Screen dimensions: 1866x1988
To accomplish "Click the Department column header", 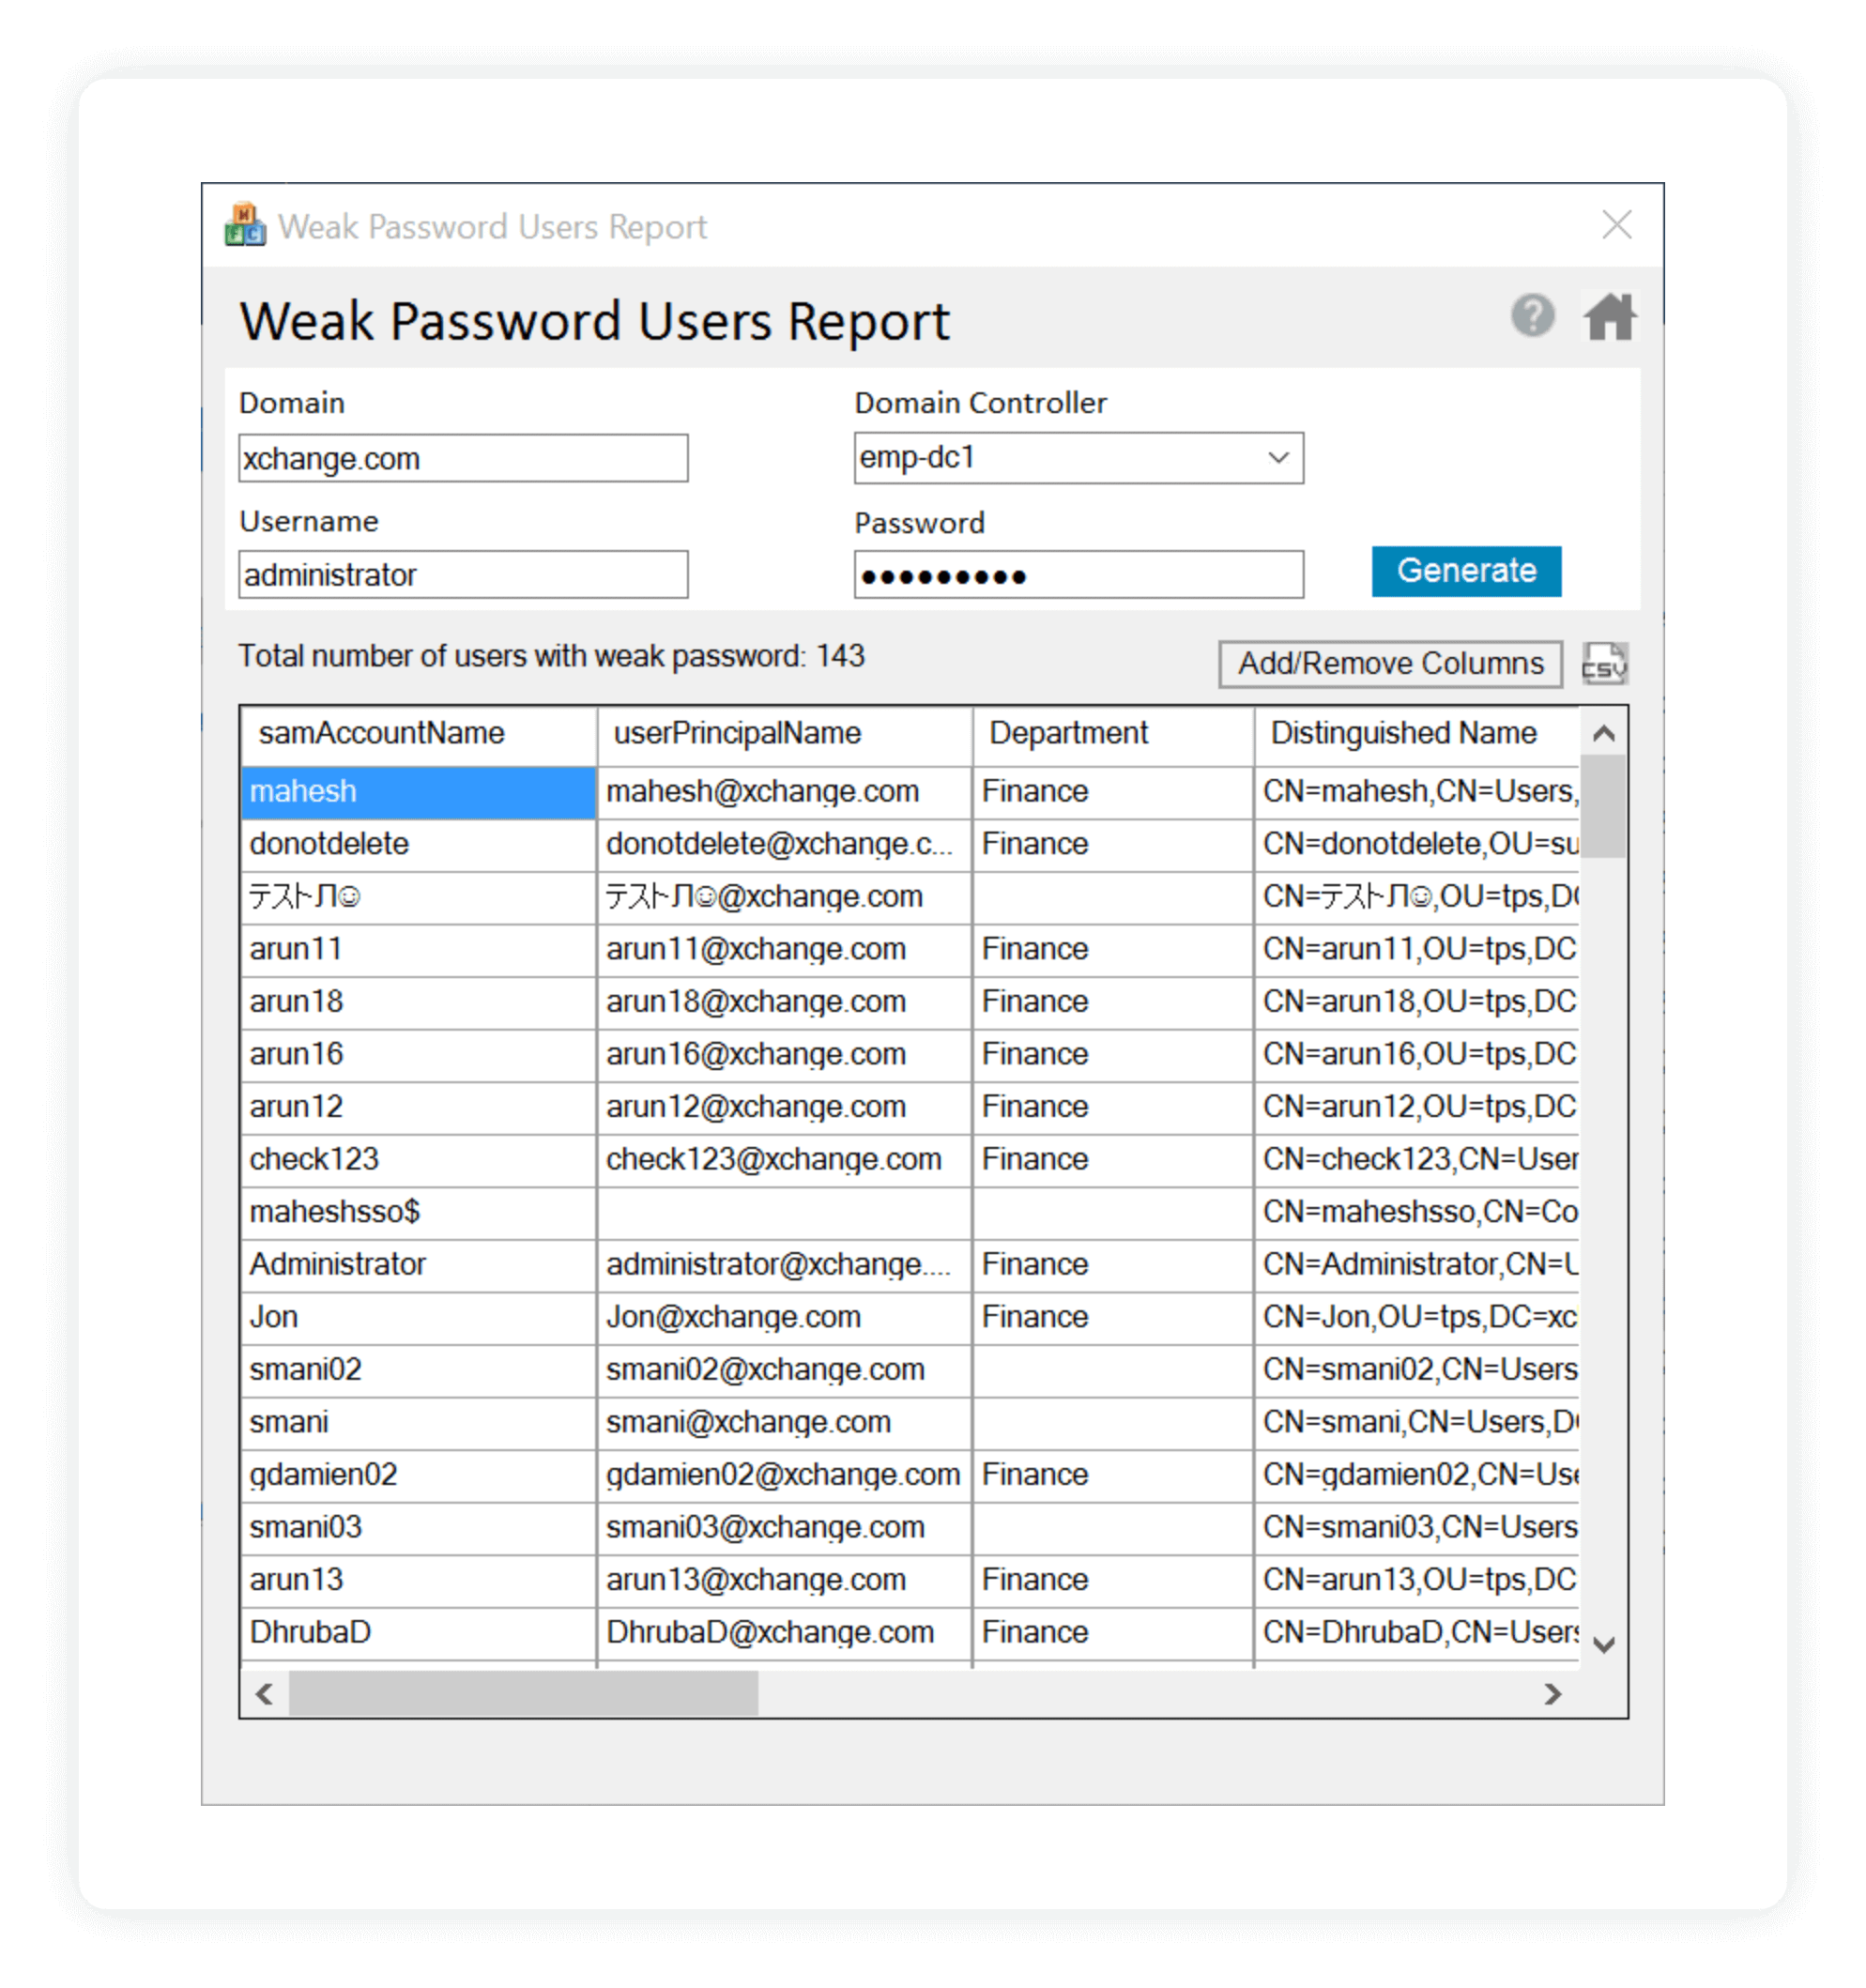I will pyautogui.click(x=1068, y=733).
